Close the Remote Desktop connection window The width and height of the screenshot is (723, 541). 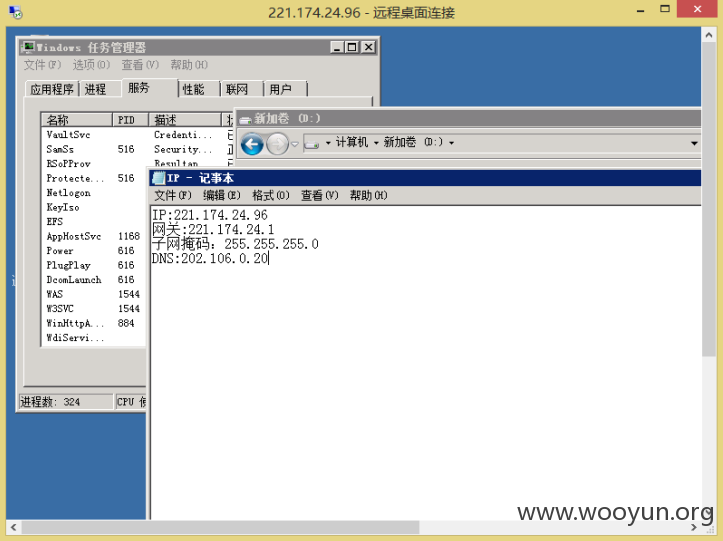tap(697, 9)
